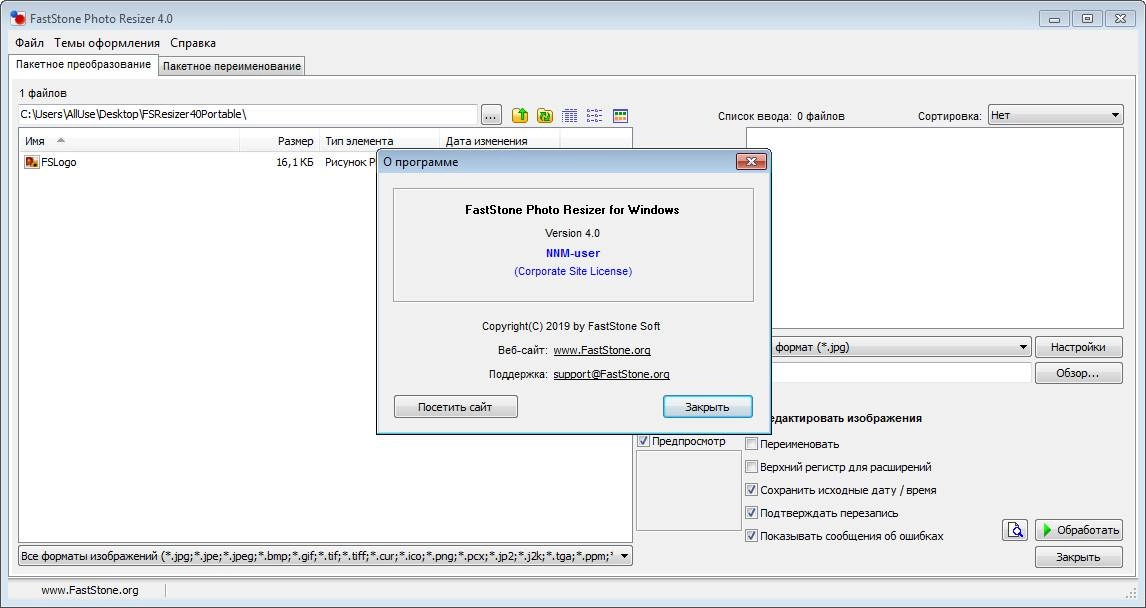
Task: Click the Посетить сайт button
Action: tap(455, 407)
